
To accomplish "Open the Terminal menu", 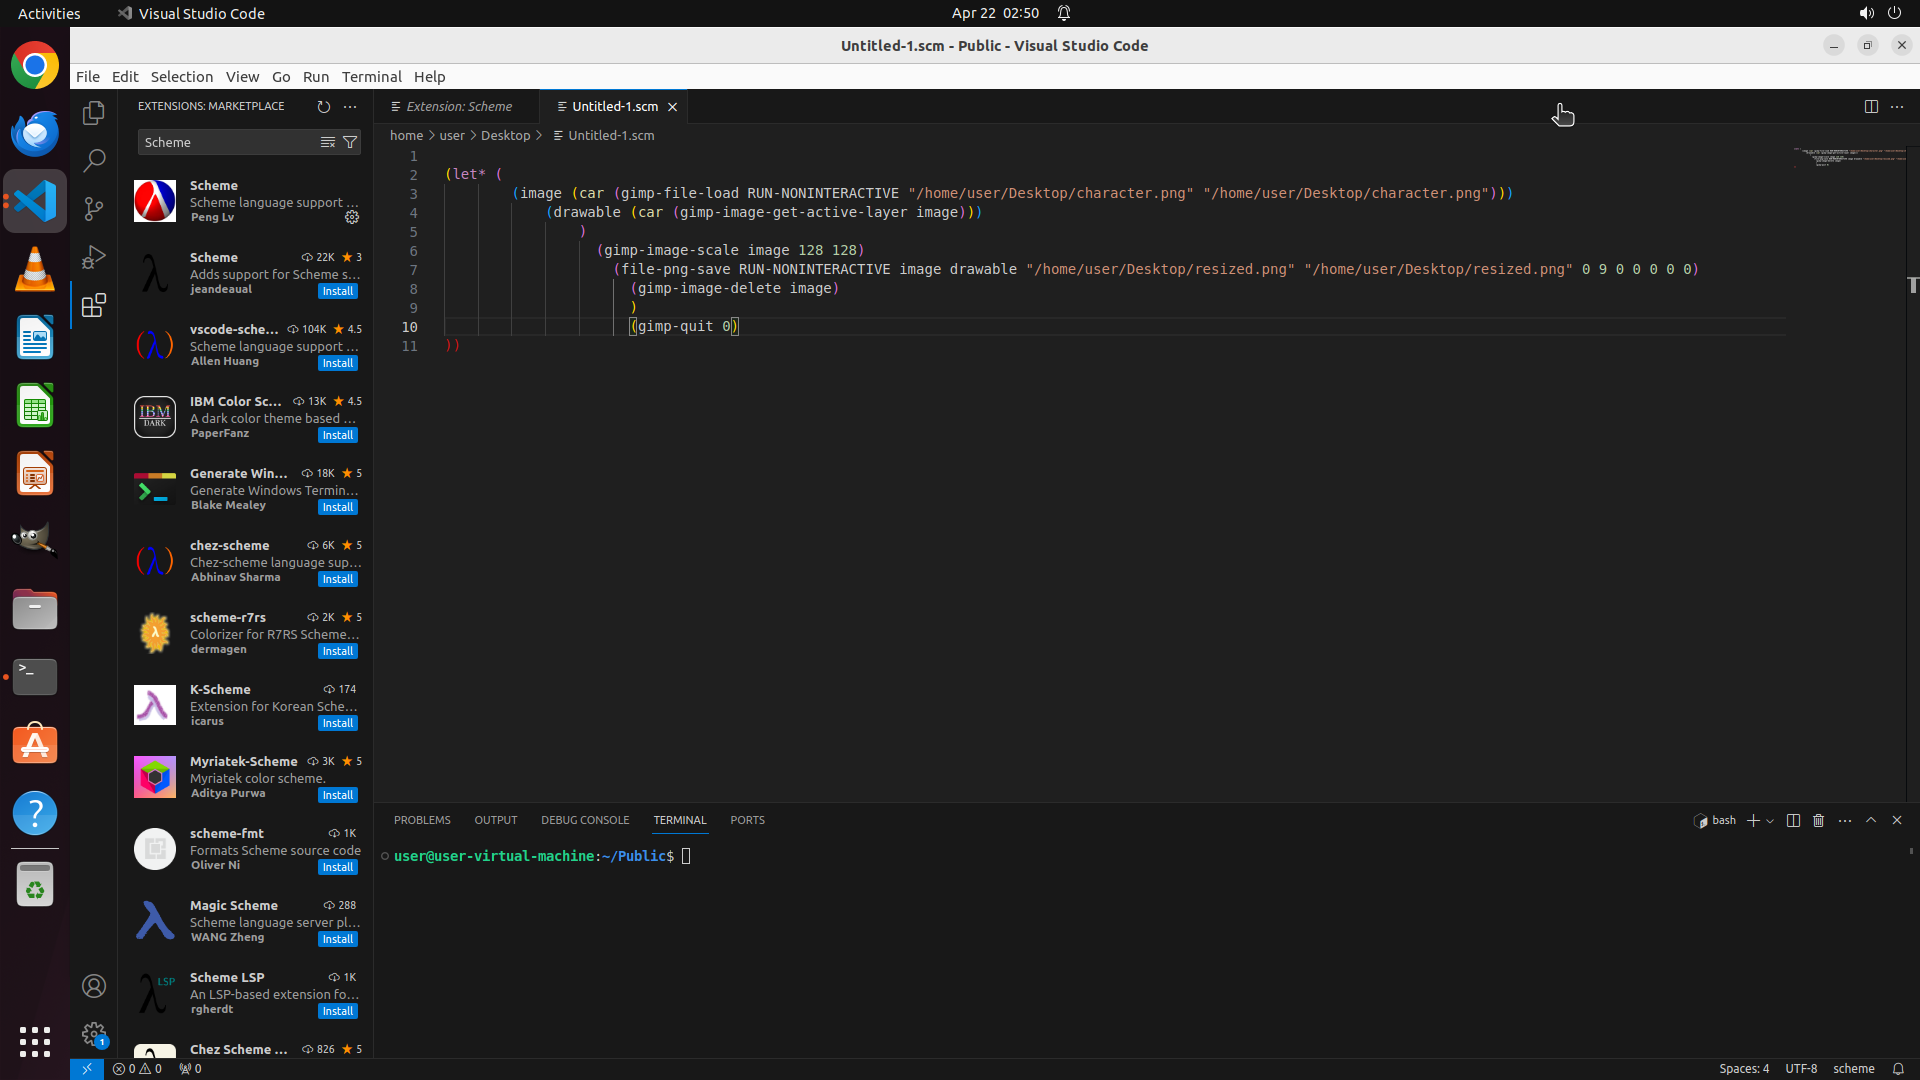I will [x=371, y=76].
